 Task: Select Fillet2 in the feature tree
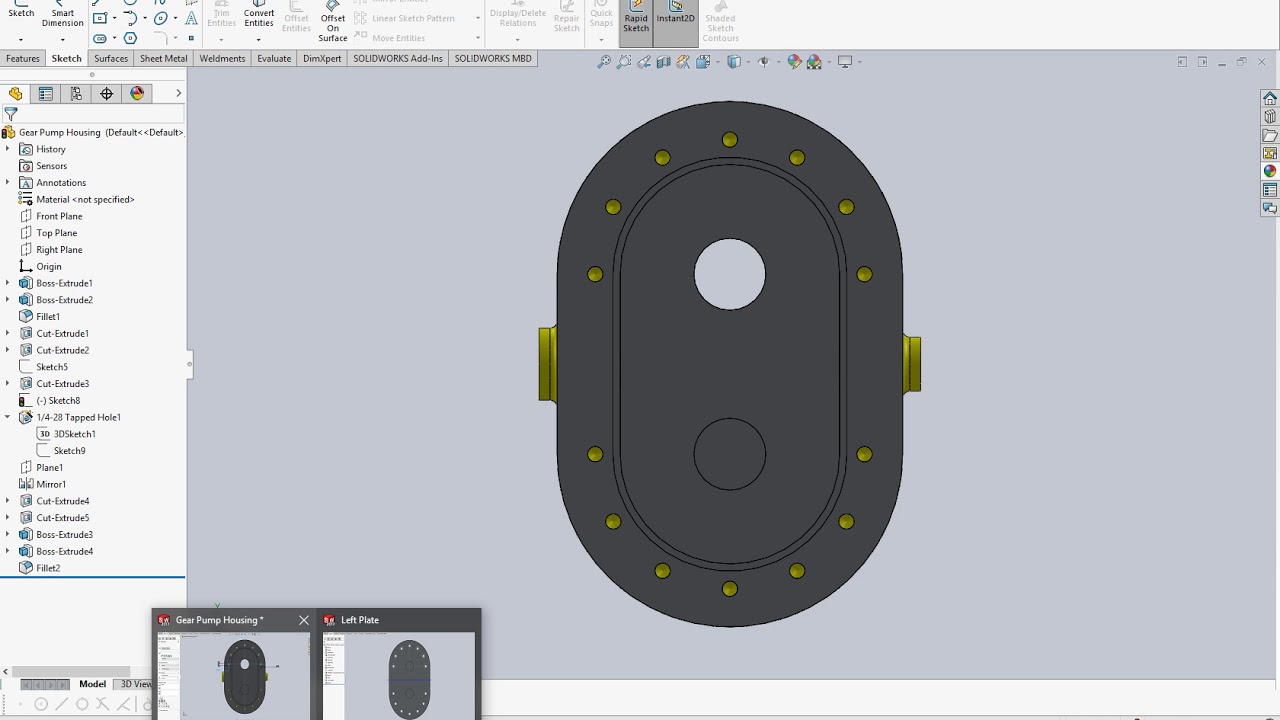click(48, 568)
